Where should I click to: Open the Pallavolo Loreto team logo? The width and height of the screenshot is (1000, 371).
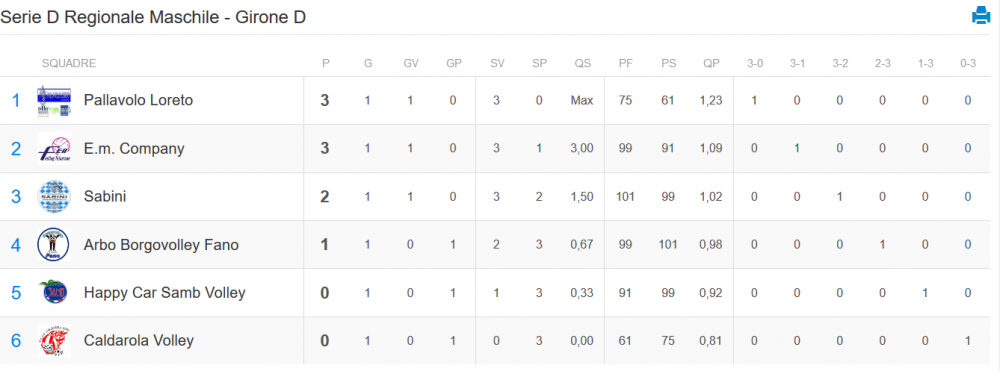54,101
